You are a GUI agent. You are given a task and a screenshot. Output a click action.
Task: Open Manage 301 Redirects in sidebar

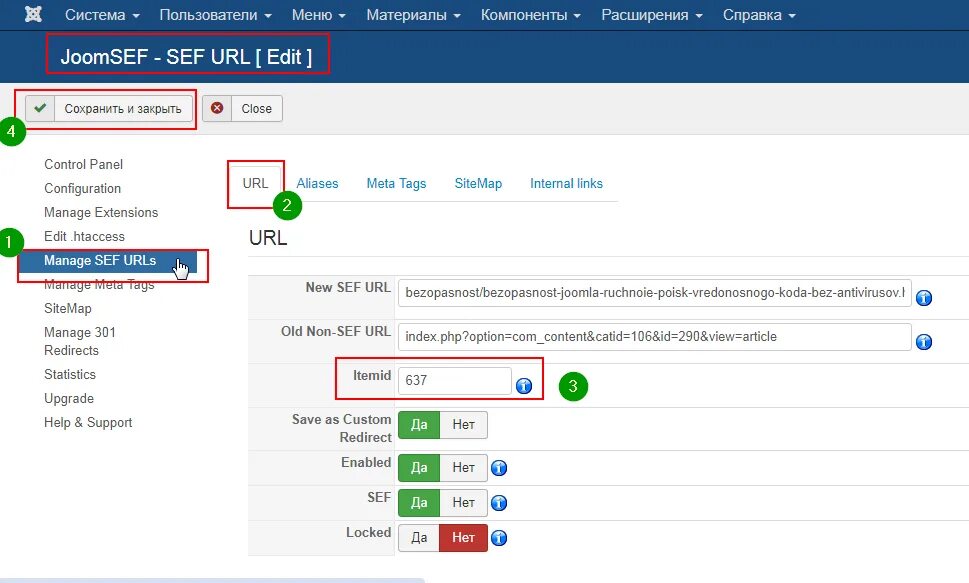[80, 341]
